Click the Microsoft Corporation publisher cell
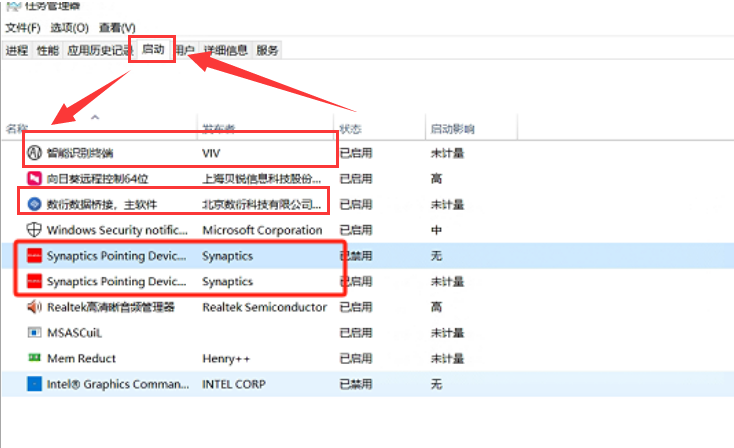This screenshot has height=448, width=734. pyautogui.click(x=262, y=230)
